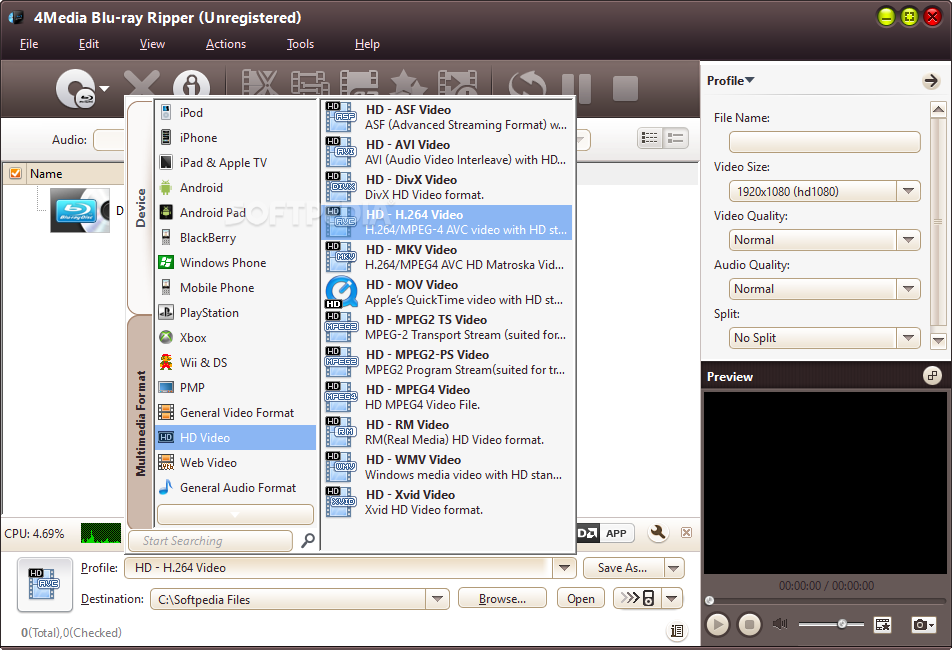Choose iPhone device category
952x650 pixels.
pos(236,138)
